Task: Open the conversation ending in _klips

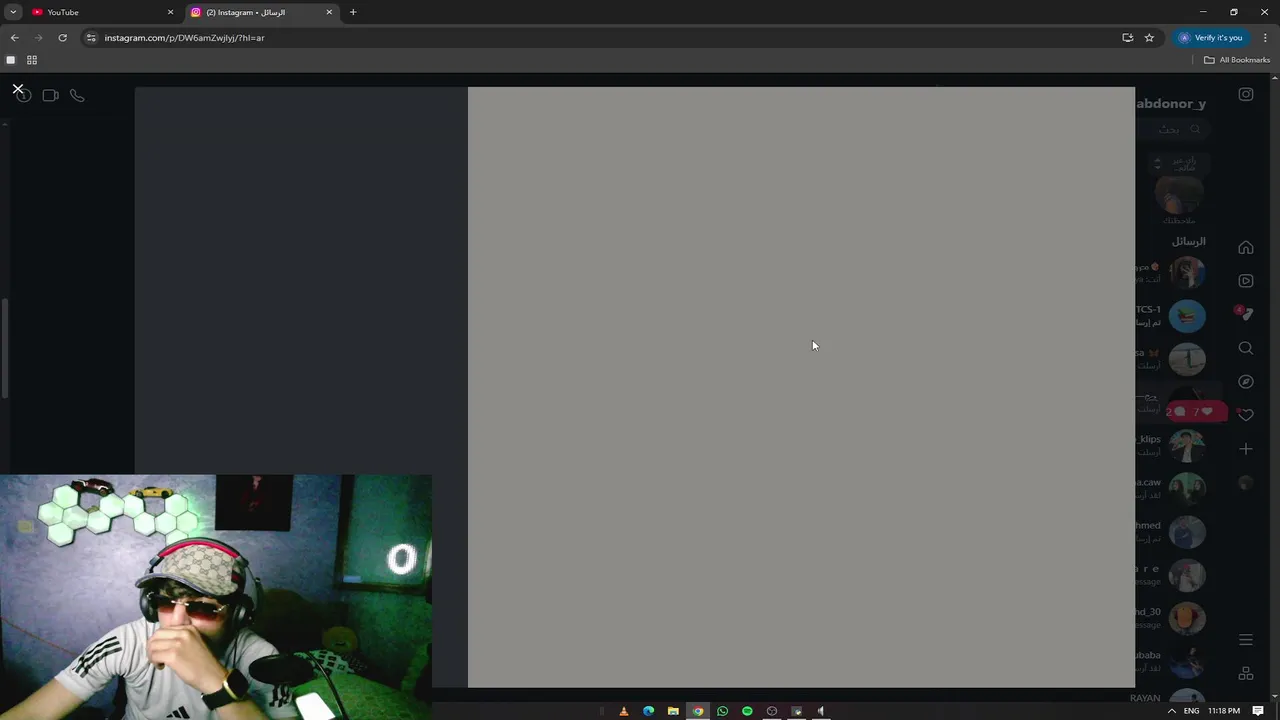Action: click(x=1170, y=446)
